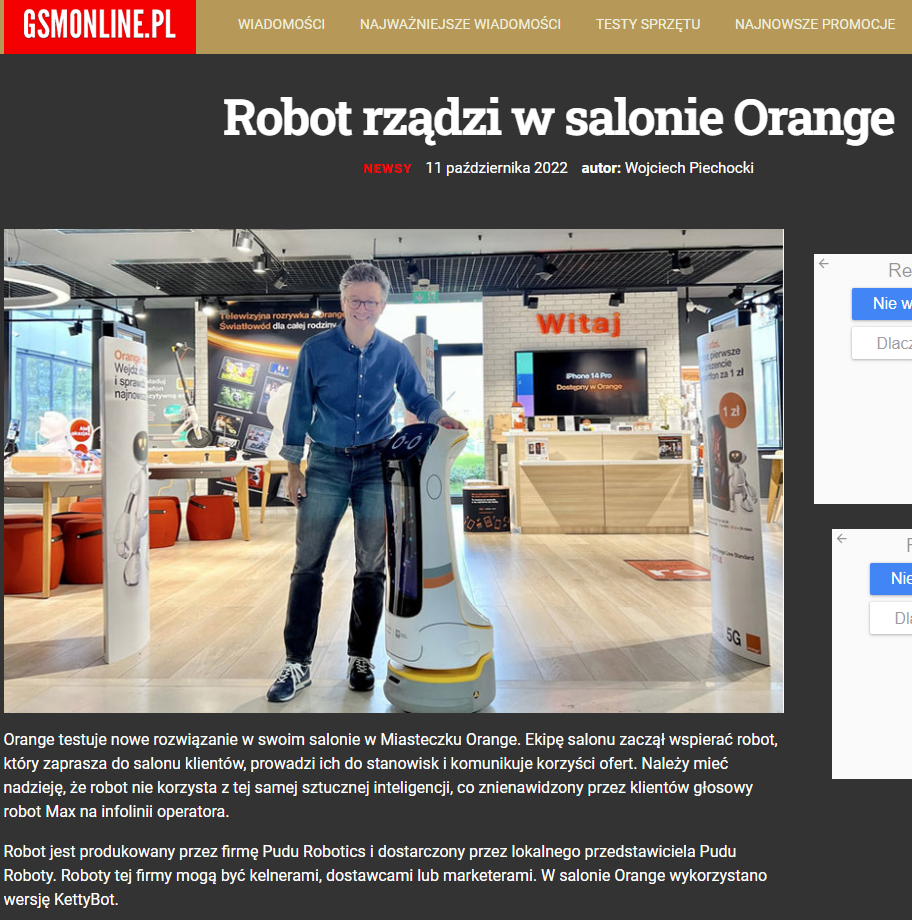Viewport: 912px width, 920px height.
Task: Click 'Dlacz' button in upper ad
Action: (x=882, y=343)
